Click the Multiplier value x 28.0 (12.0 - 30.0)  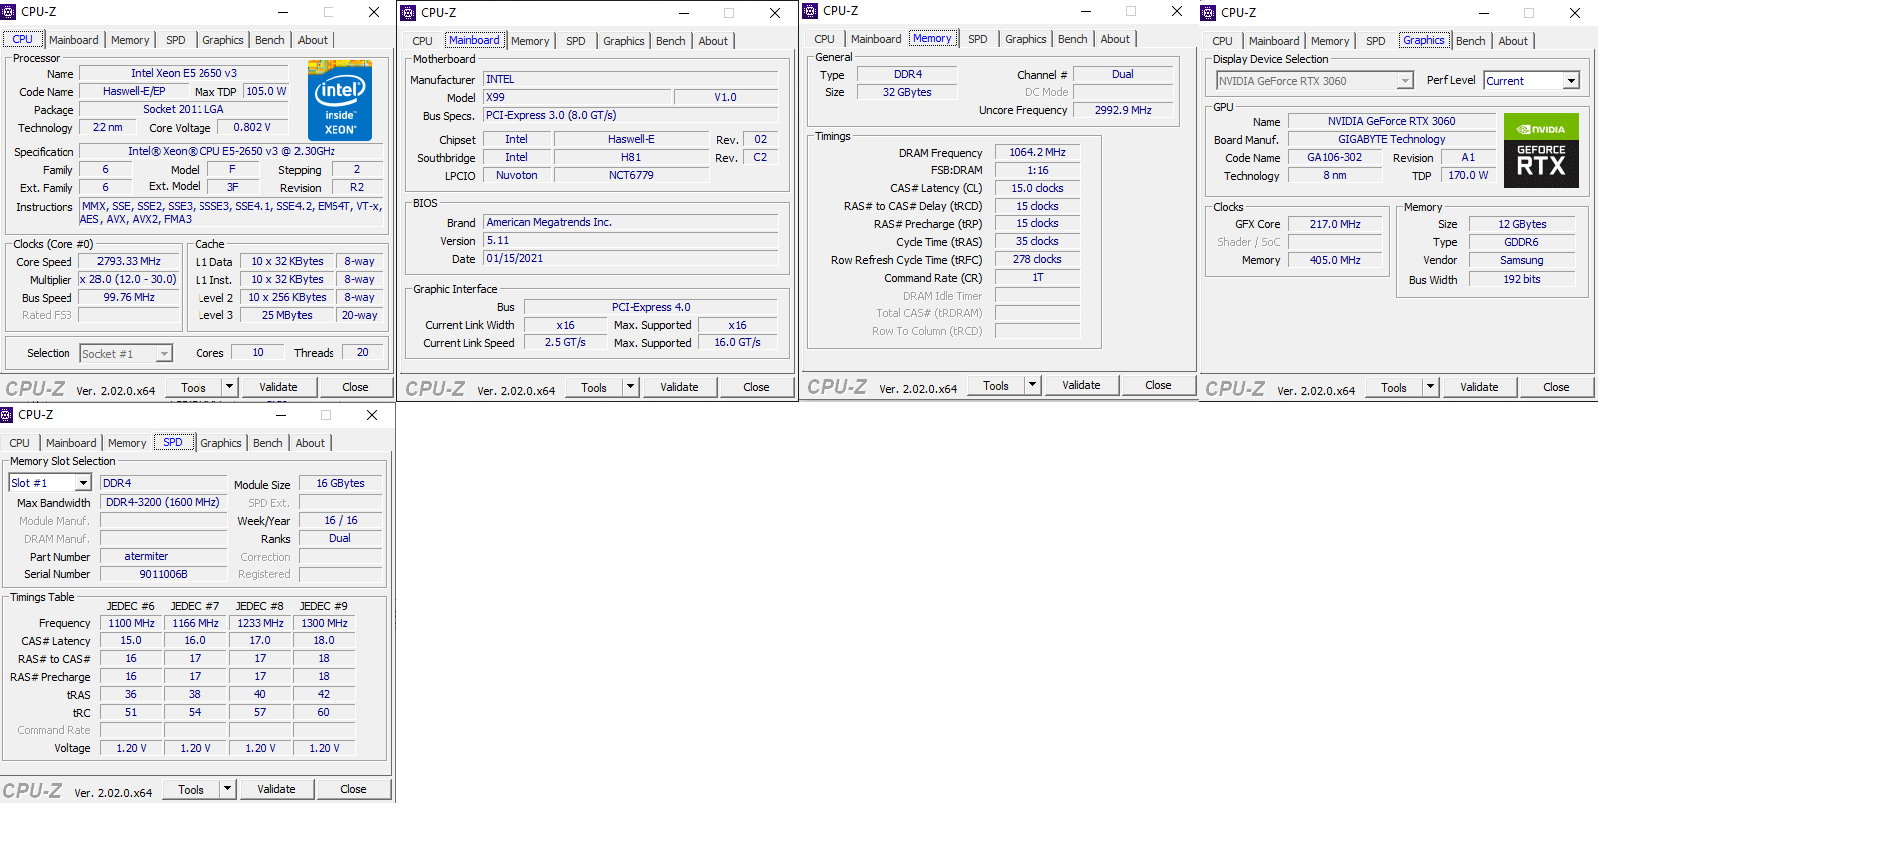pos(129,280)
